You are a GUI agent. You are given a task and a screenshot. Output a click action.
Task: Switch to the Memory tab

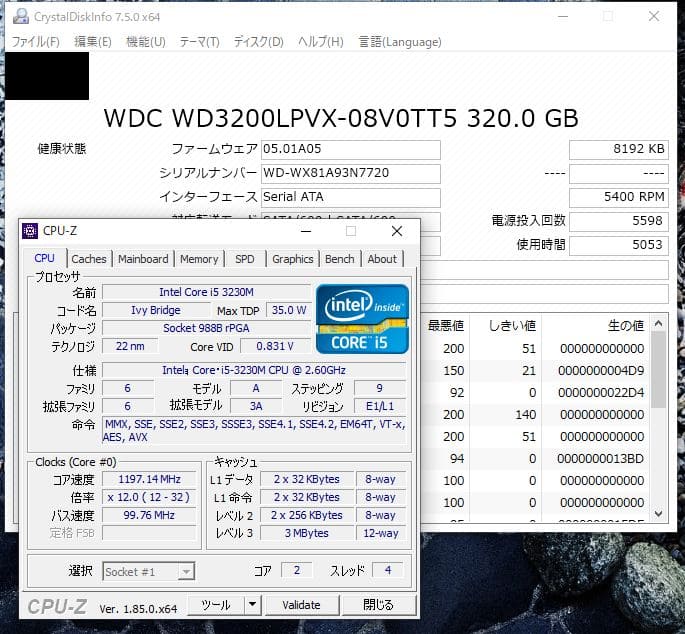coord(199,259)
